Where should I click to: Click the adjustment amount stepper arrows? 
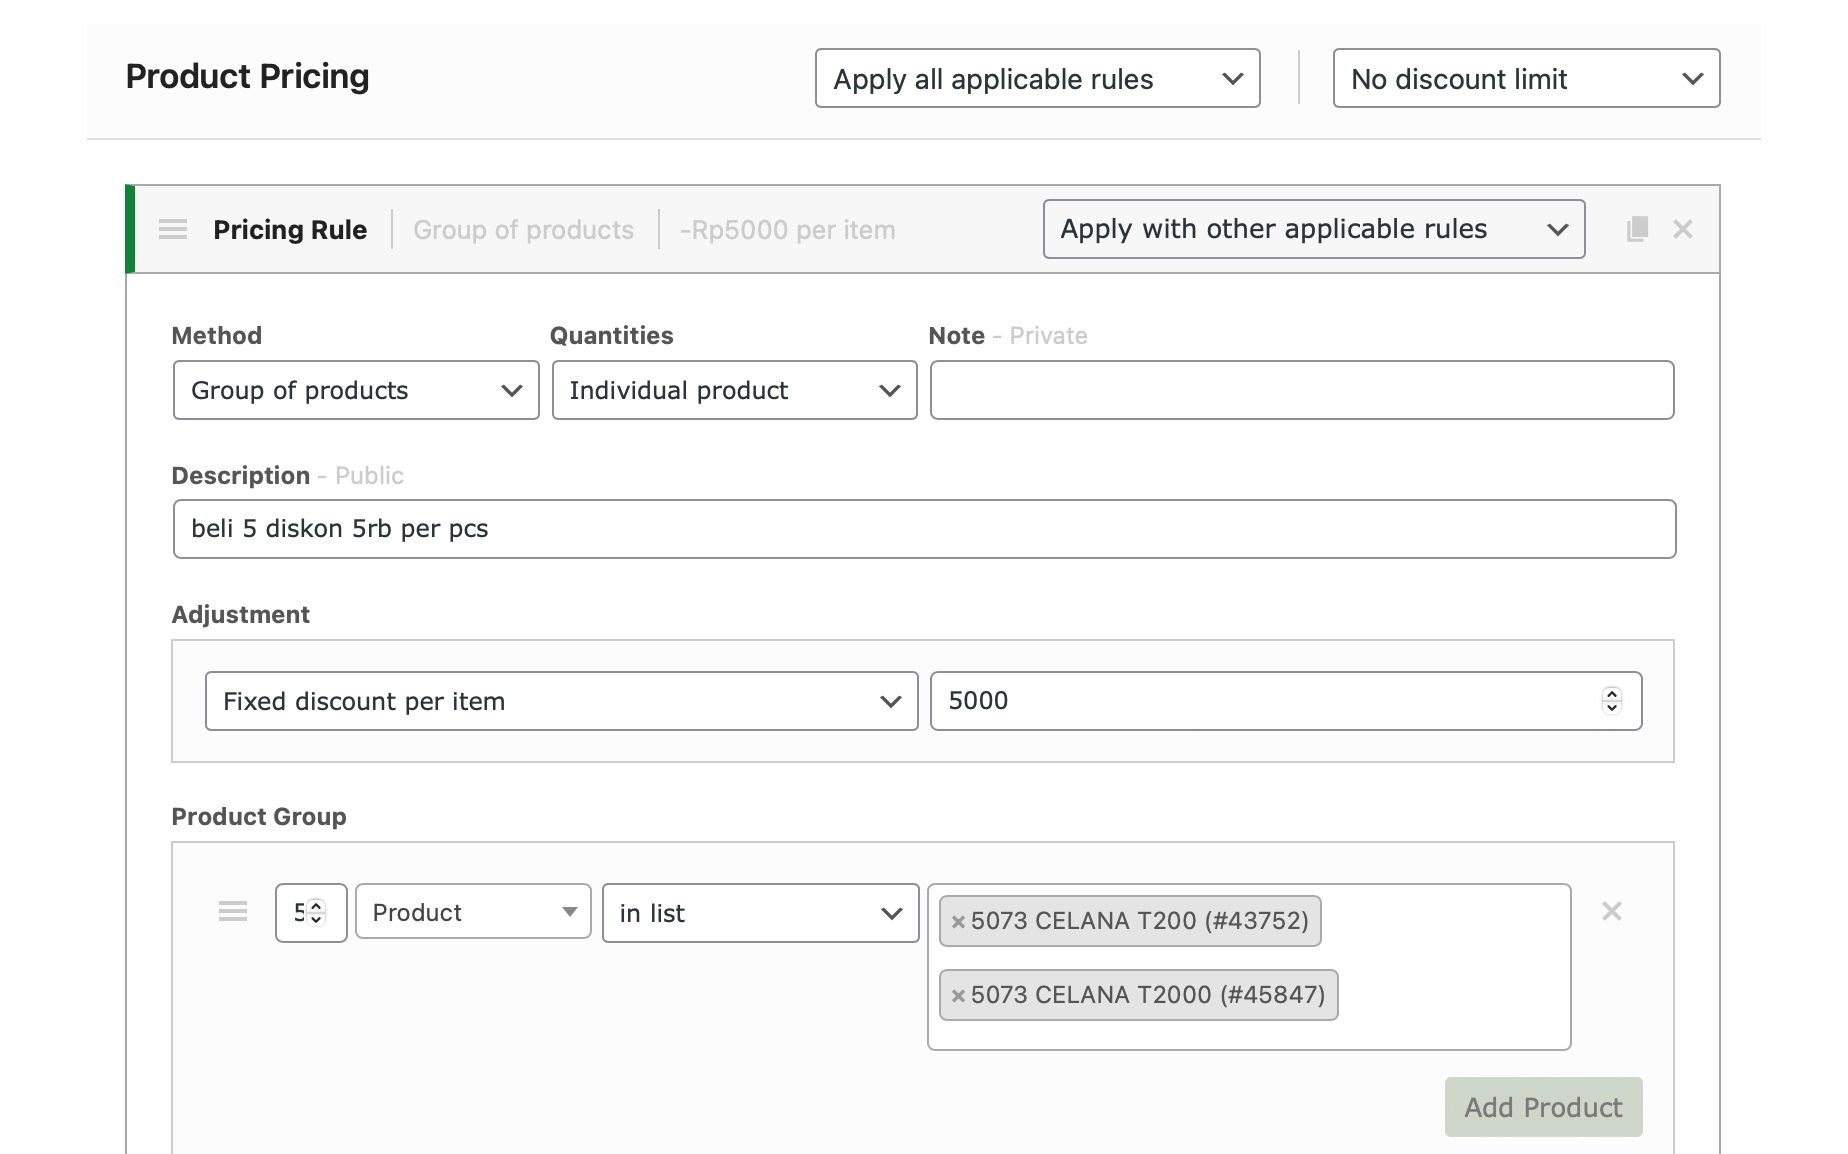(1611, 701)
